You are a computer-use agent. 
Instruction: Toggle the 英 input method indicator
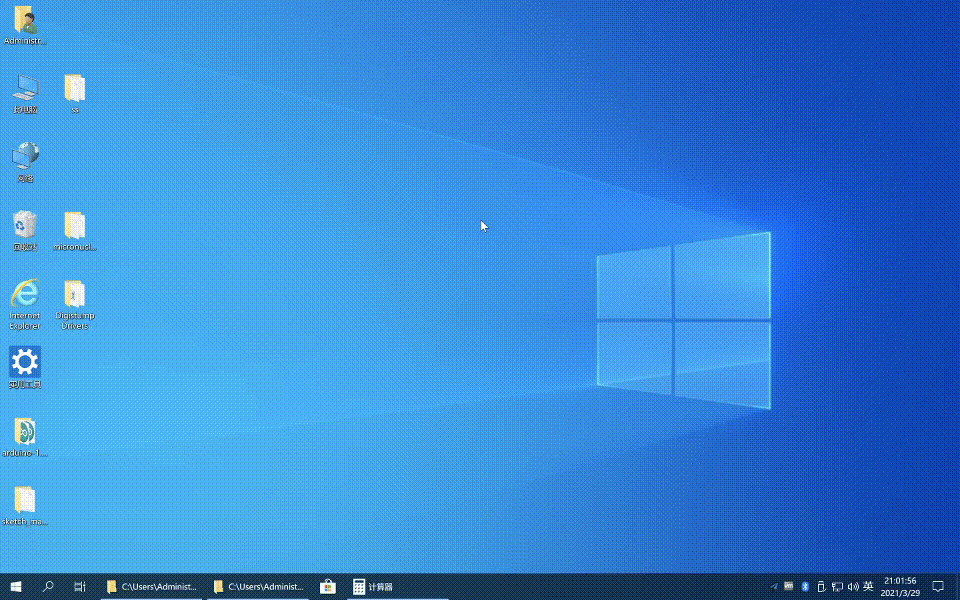pos(868,587)
